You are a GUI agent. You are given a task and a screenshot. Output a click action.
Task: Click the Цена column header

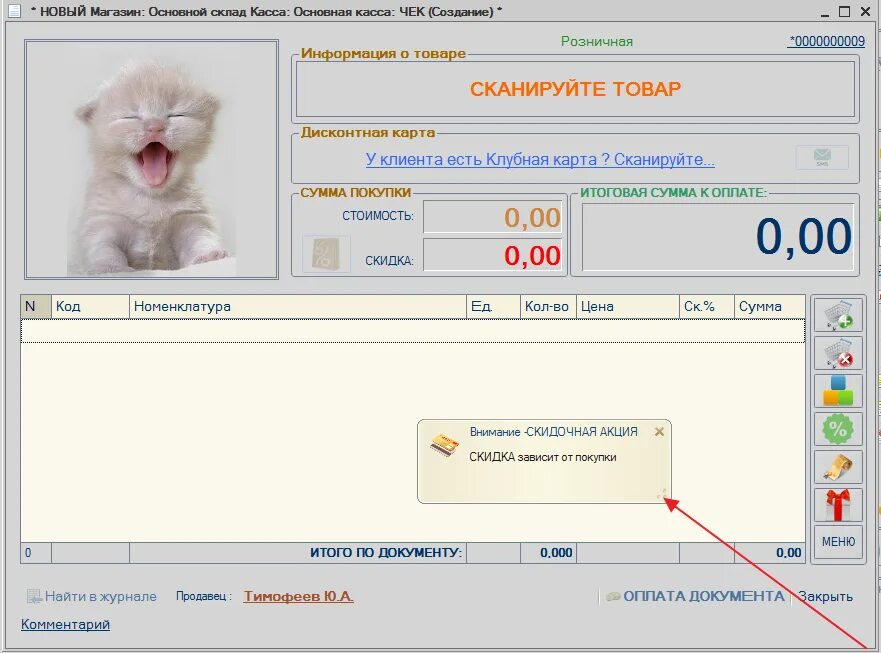click(628, 307)
